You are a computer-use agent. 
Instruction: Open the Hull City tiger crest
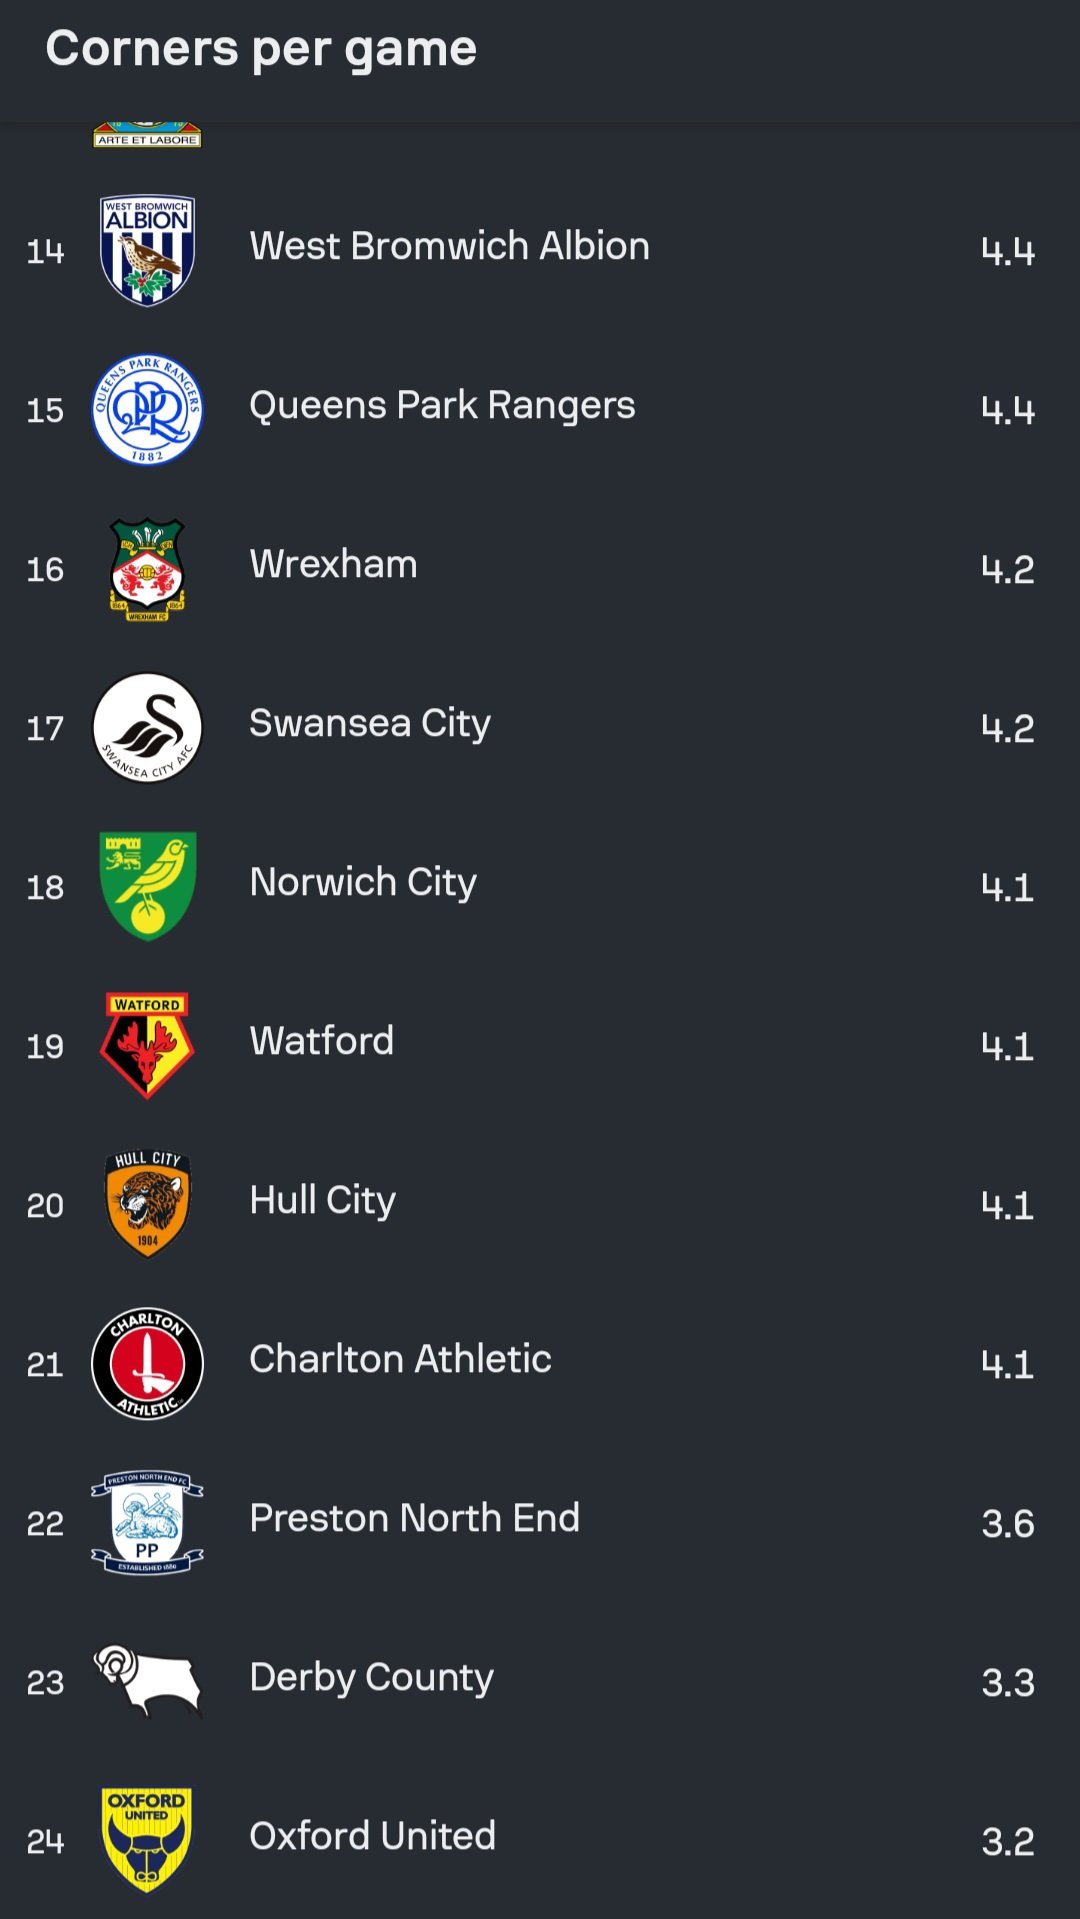147,1204
